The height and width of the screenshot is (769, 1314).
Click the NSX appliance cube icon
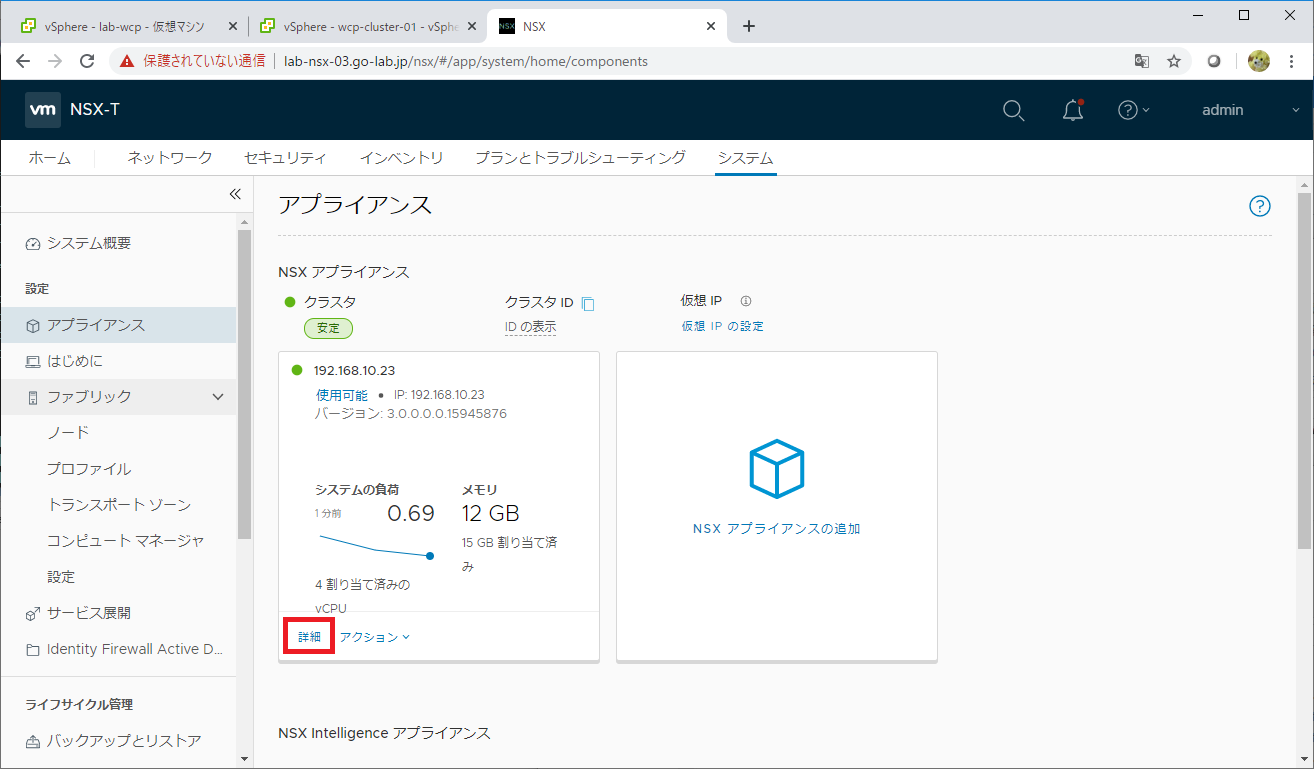[x=776, y=469]
